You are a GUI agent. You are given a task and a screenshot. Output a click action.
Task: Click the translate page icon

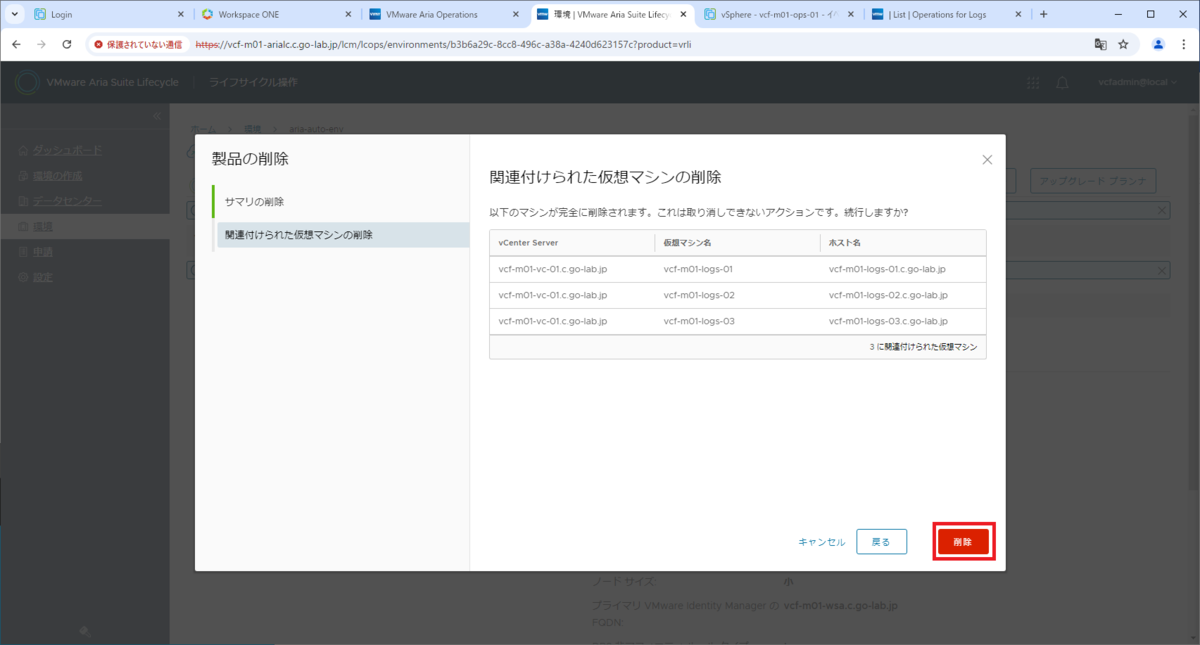(x=1100, y=44)
